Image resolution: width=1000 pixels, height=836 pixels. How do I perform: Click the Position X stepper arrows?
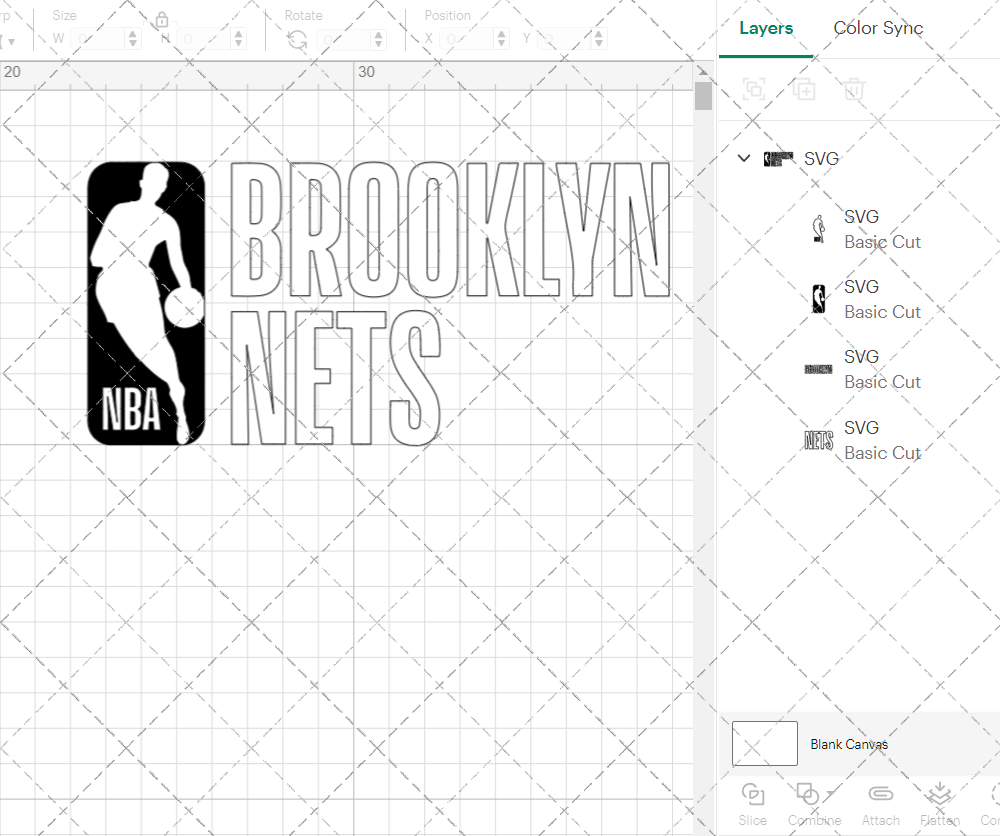tap(502, 39)
